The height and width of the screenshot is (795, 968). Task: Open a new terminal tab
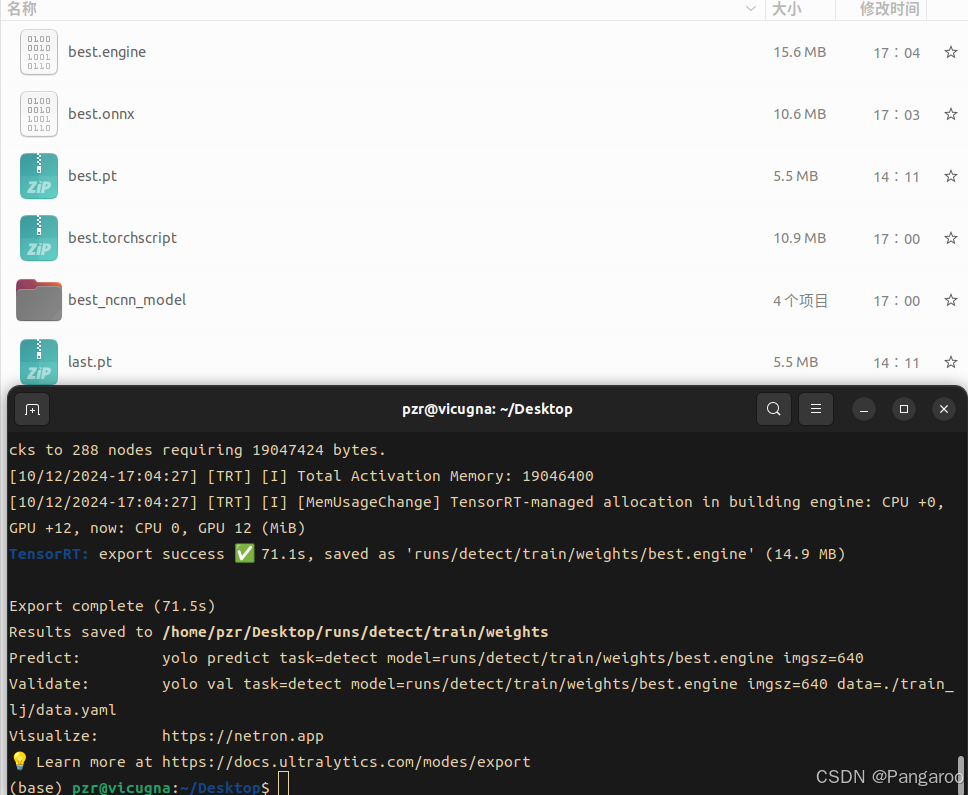click(x=32, y=409)
